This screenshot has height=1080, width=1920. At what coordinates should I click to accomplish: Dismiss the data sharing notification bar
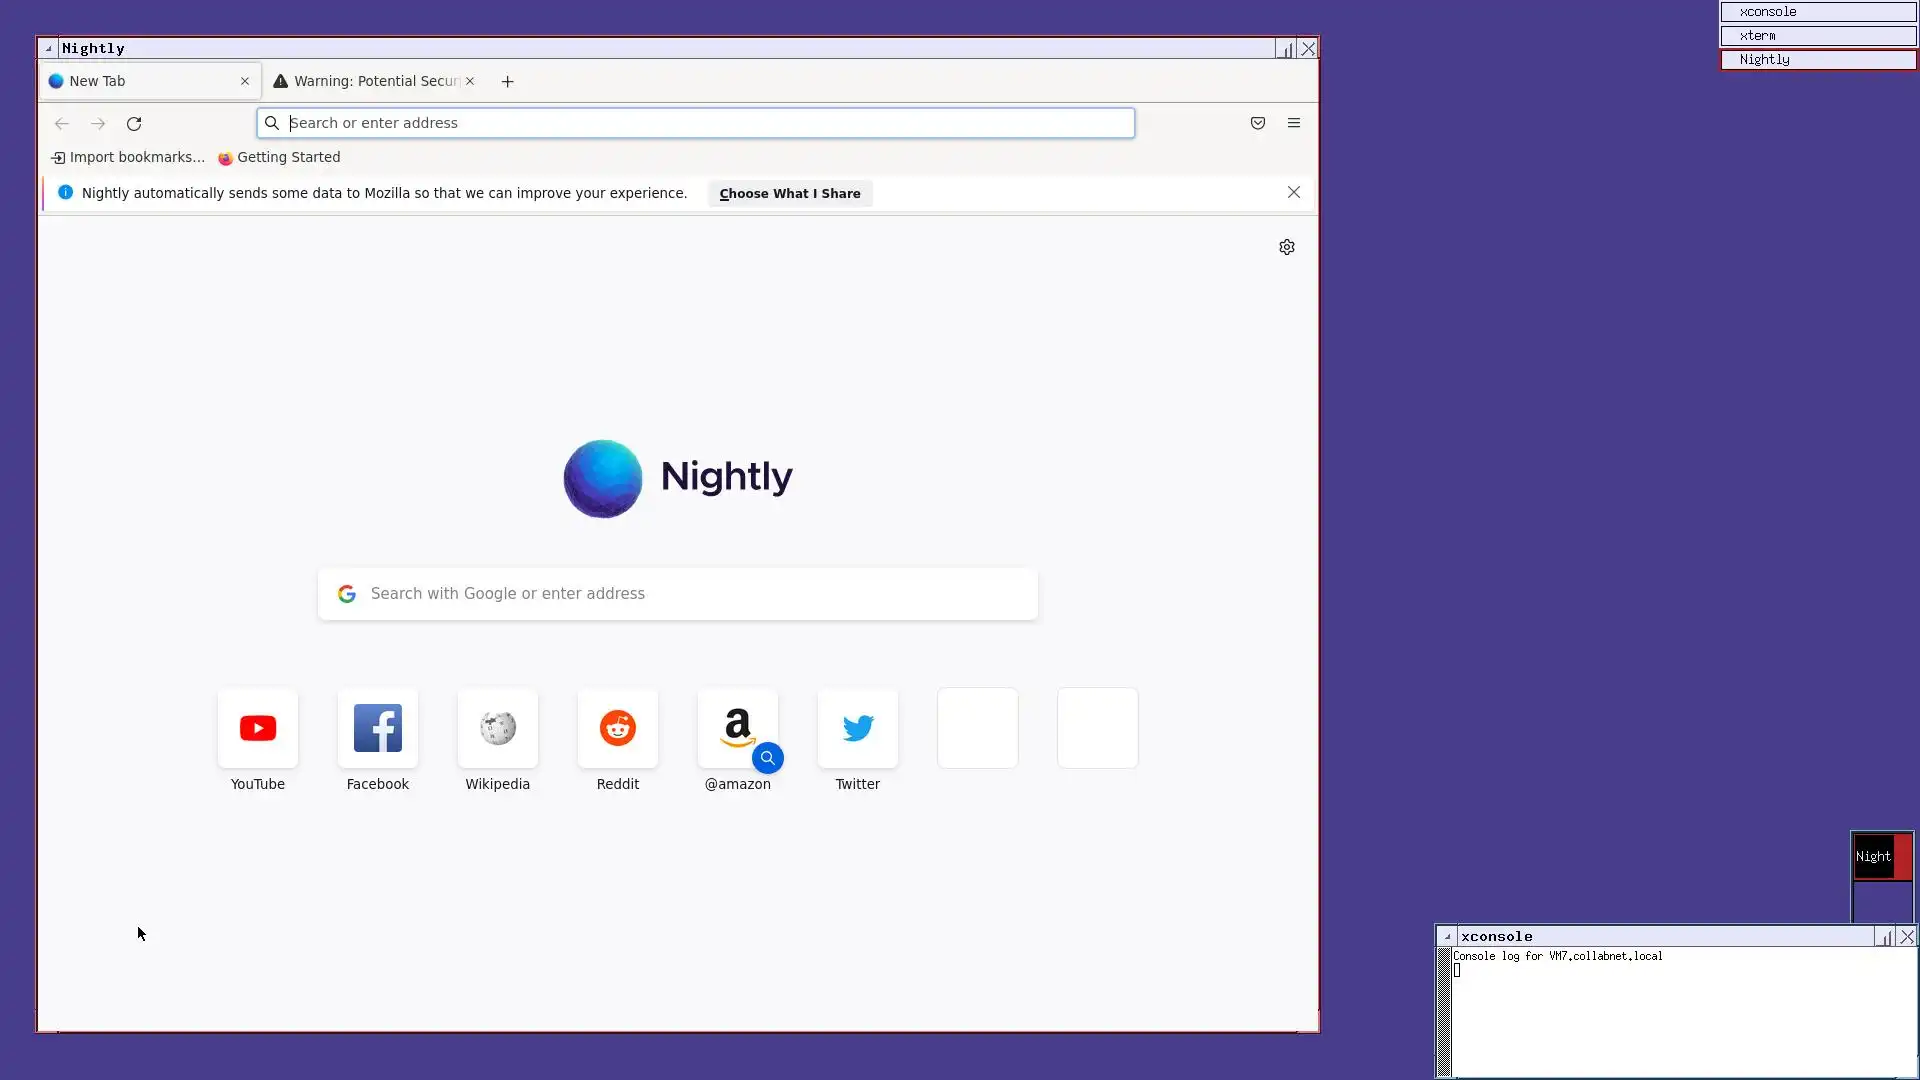[x=1294, y=192]
